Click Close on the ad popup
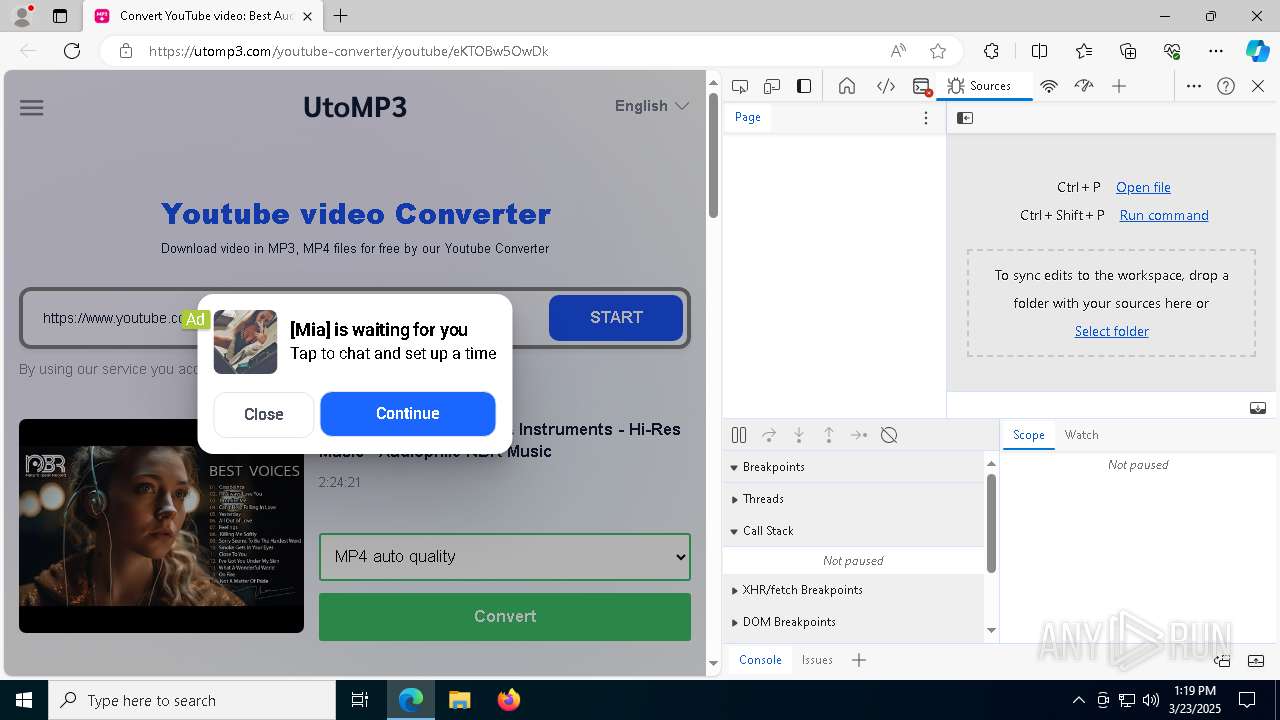The height and width of the screenshot is (720, 1280). (x=264, y=414)
